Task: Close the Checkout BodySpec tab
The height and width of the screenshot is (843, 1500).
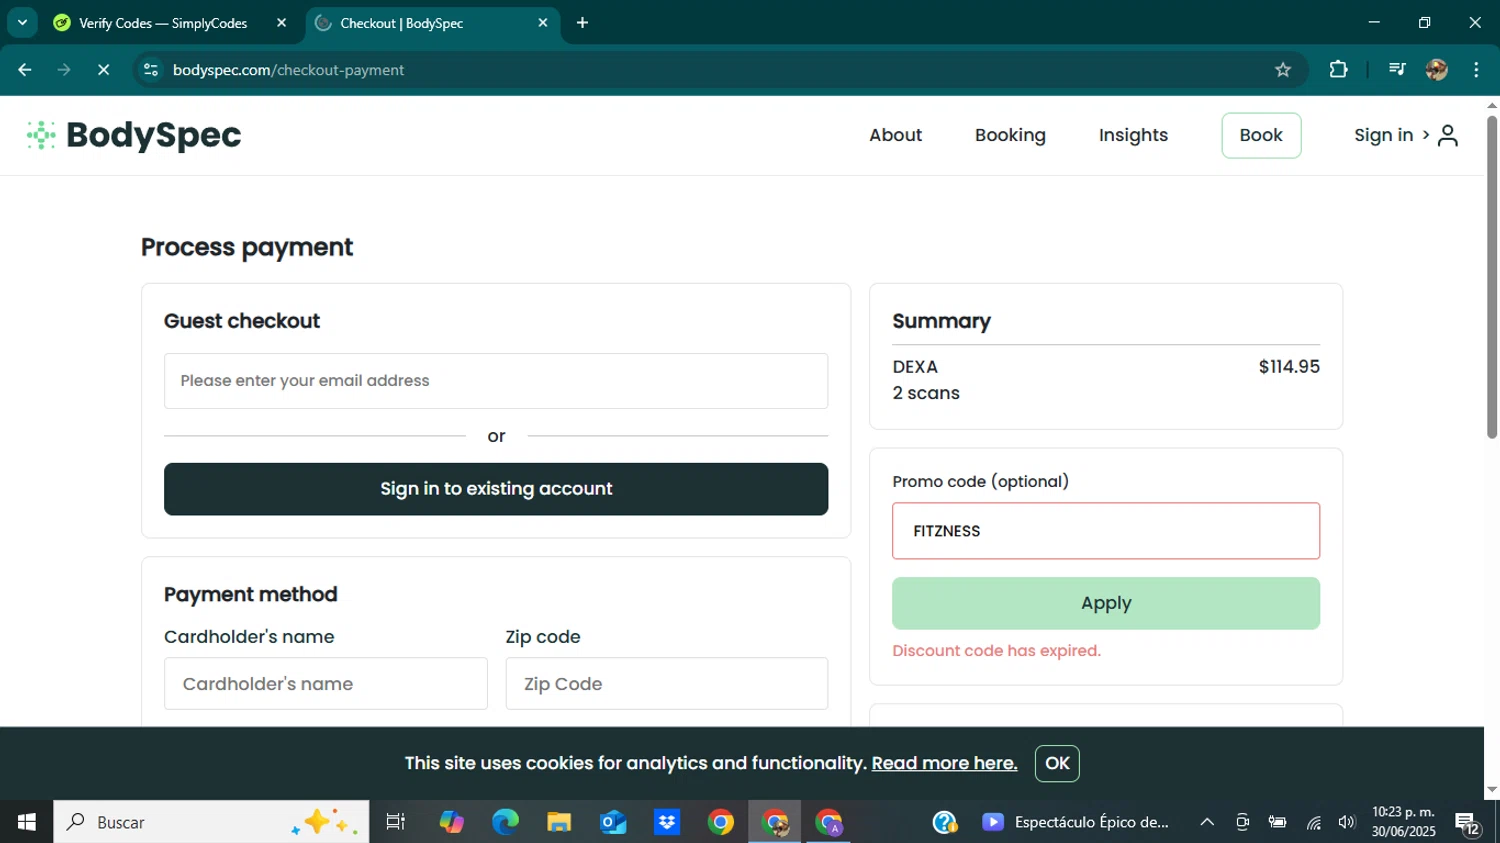Action: tap(543, 23)
